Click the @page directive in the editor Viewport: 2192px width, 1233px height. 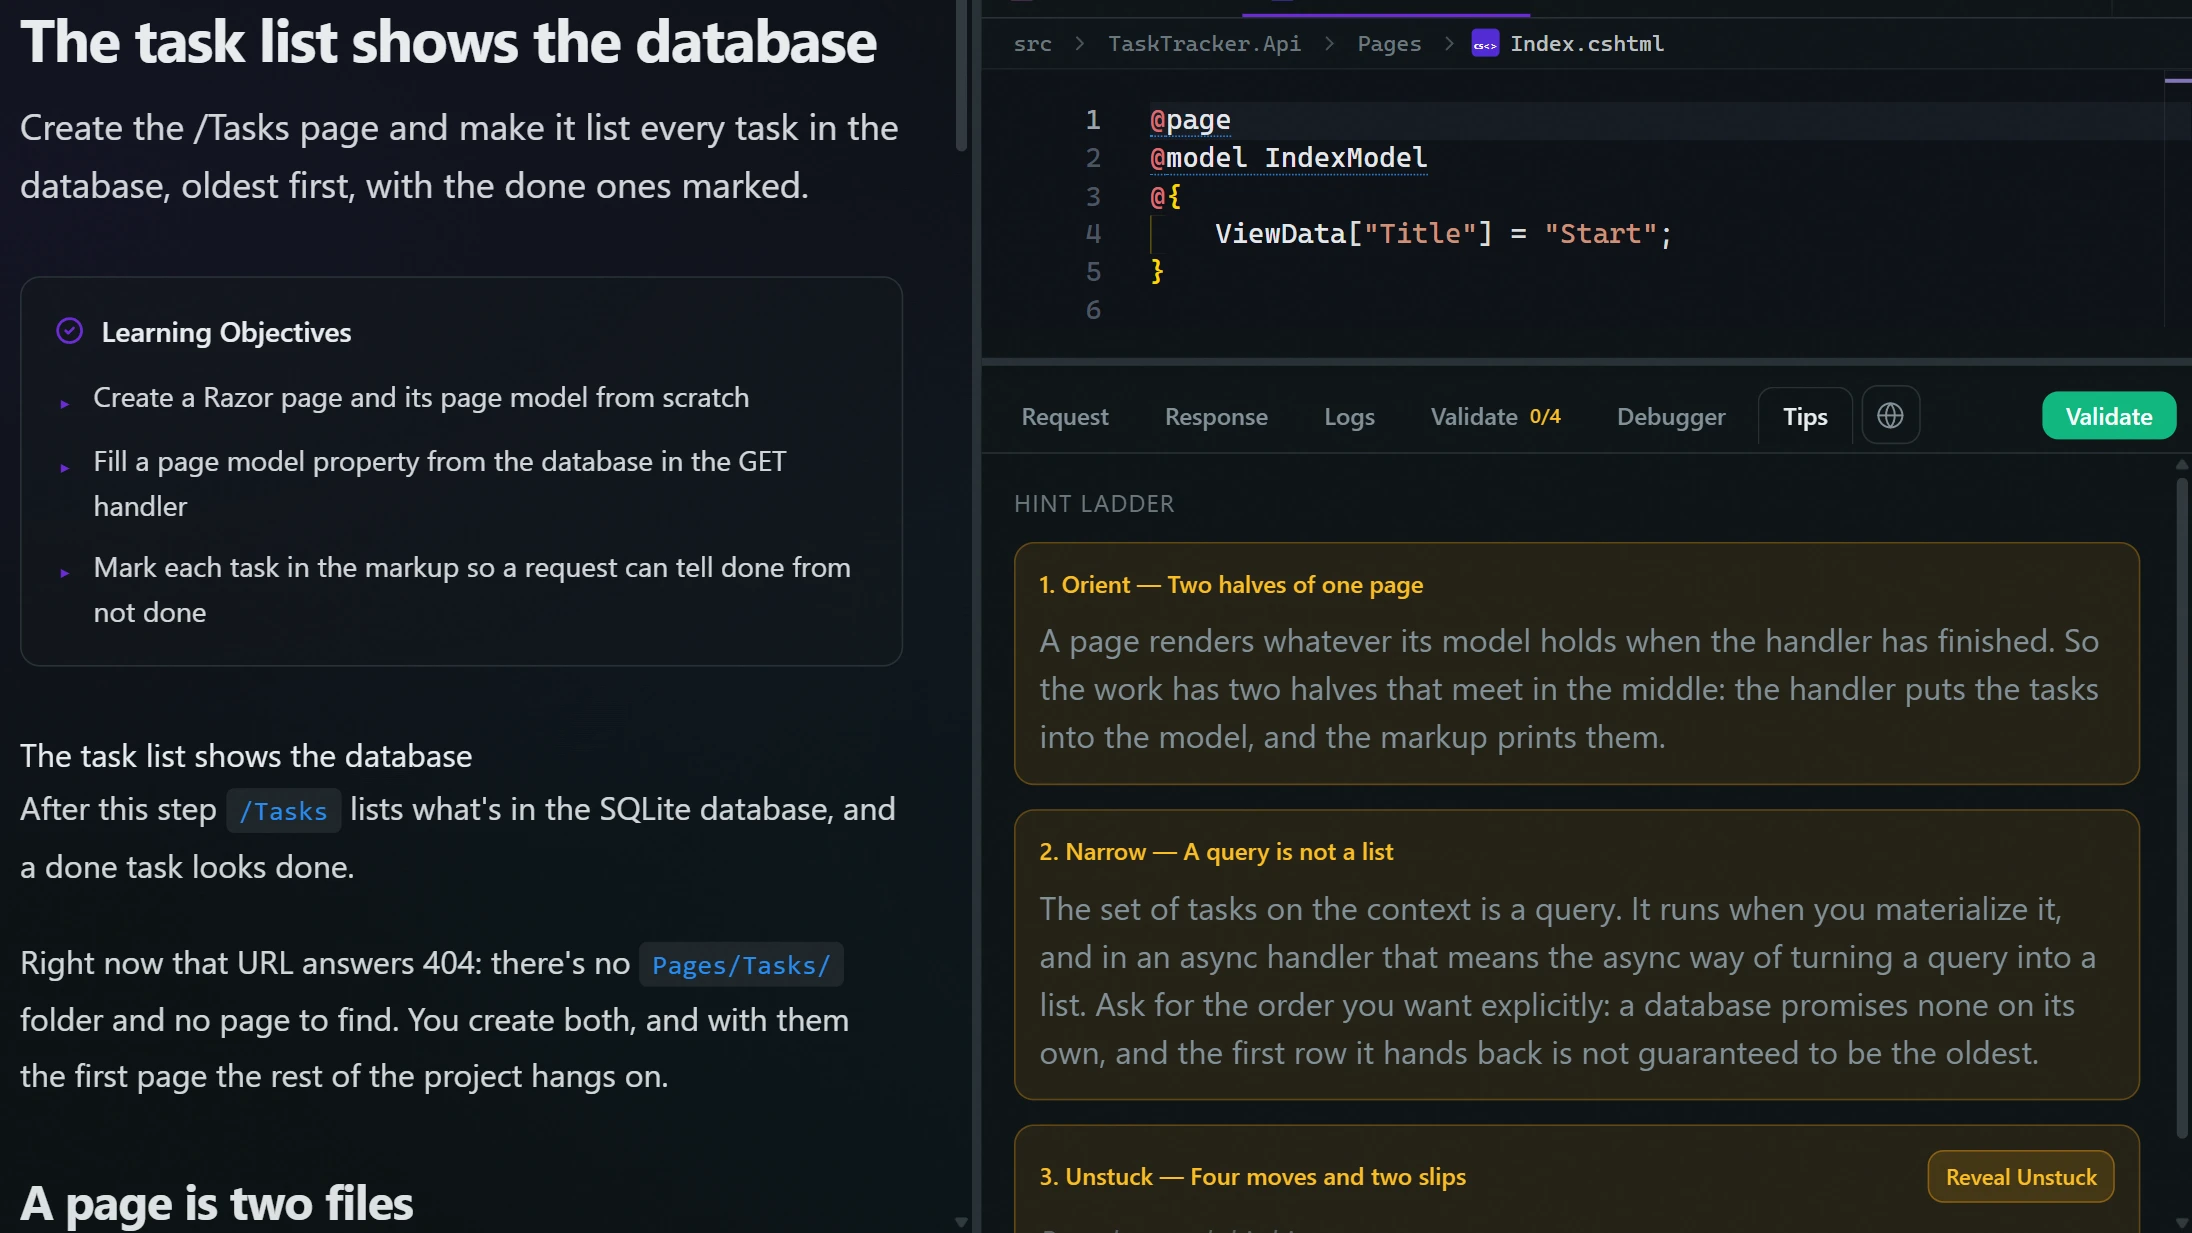[x=1190, y=120]
